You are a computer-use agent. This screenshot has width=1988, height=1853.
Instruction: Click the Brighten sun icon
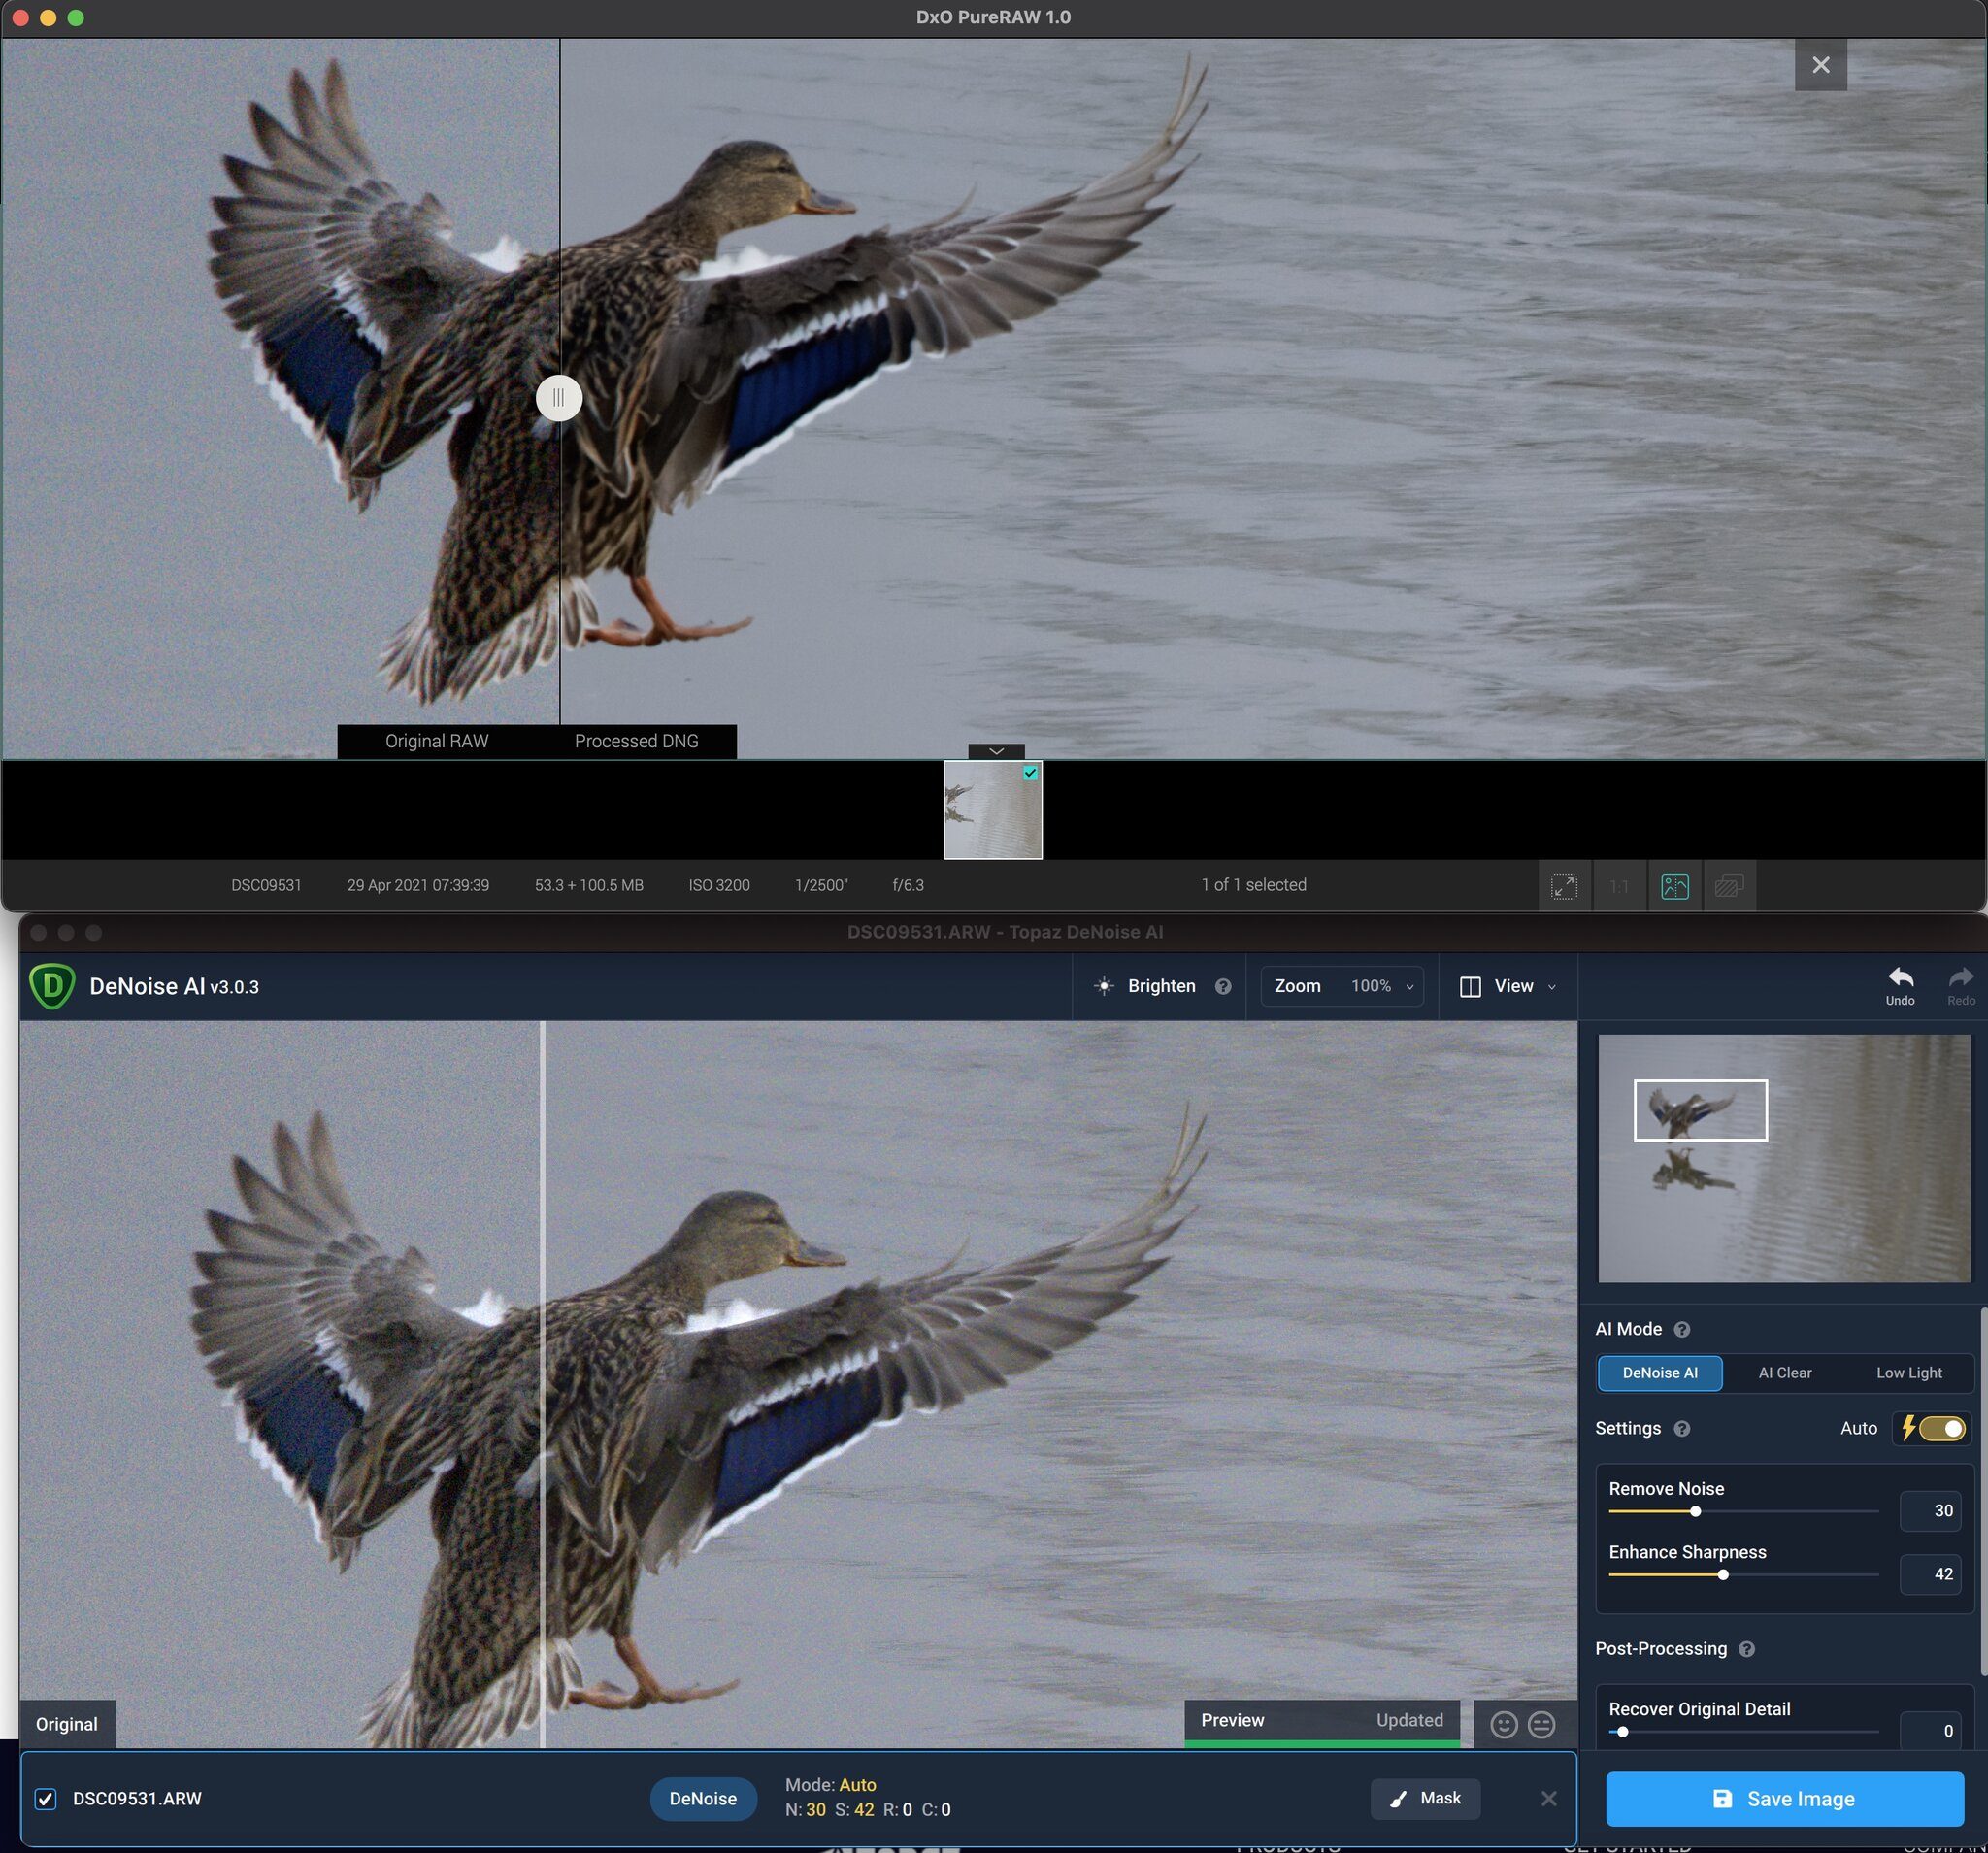[x=1103, y=986]
